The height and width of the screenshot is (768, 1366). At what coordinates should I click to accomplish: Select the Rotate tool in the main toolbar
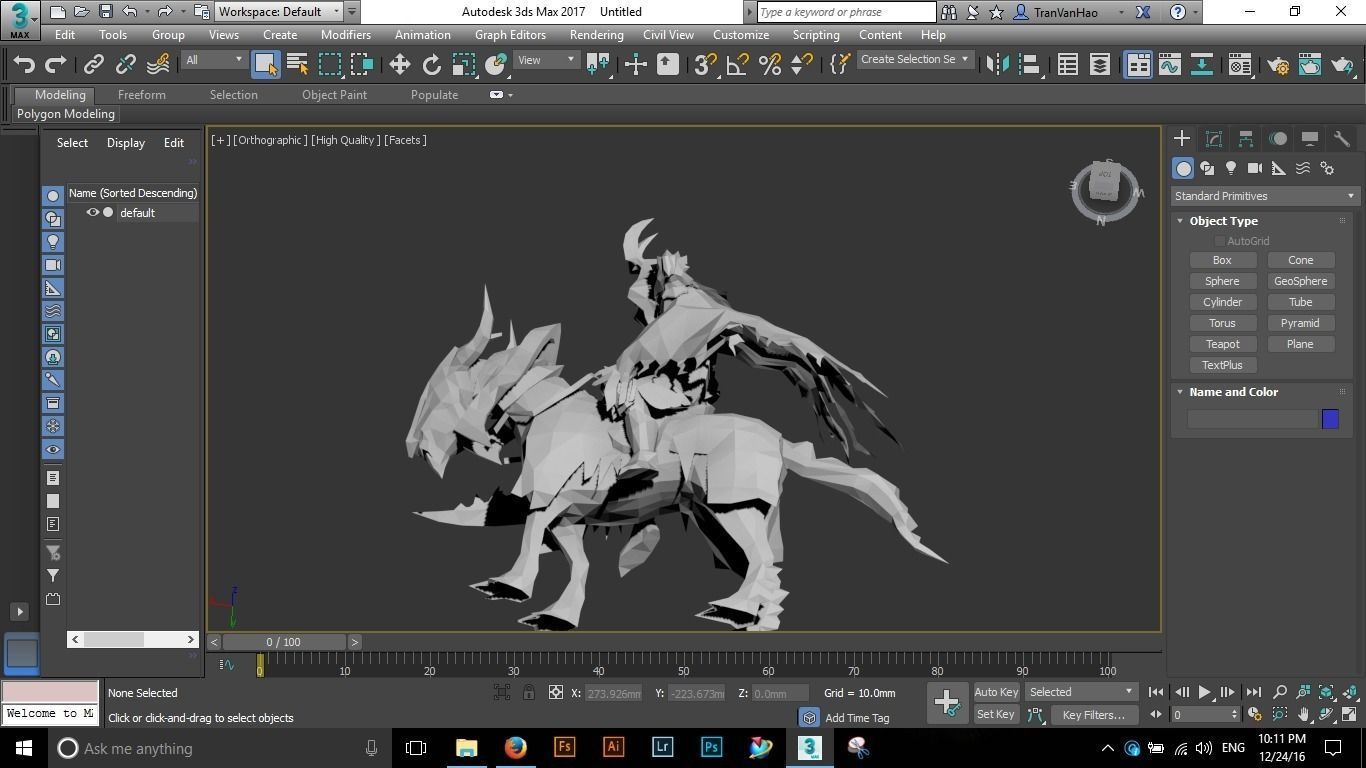[x=431, y=64]
